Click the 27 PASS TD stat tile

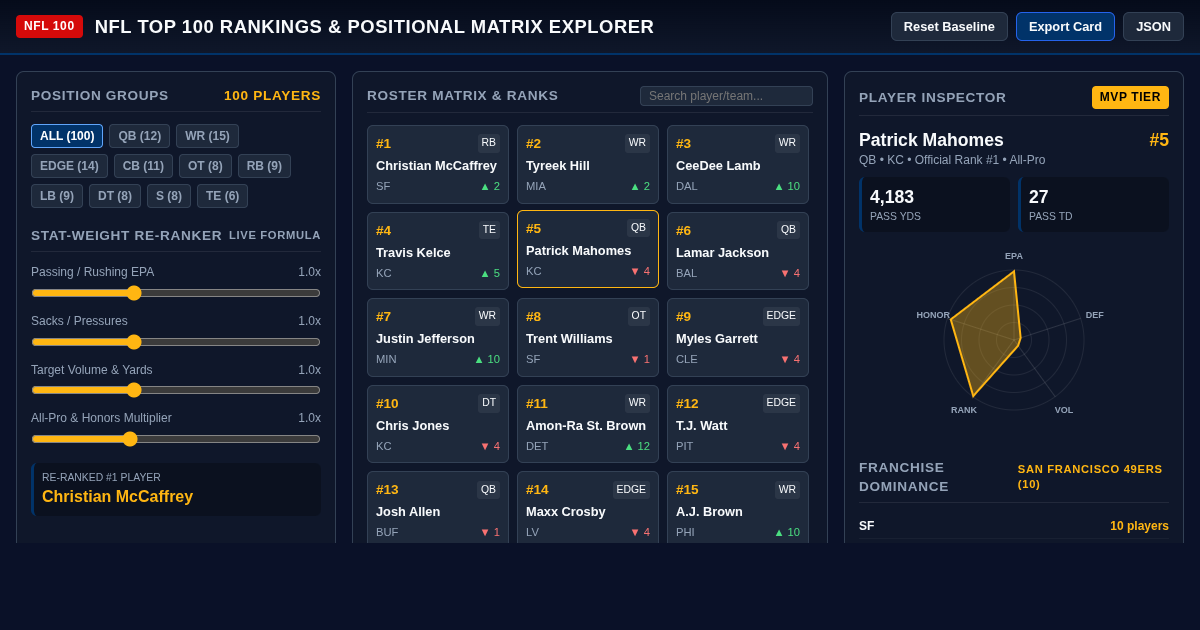coord(1093,205)
